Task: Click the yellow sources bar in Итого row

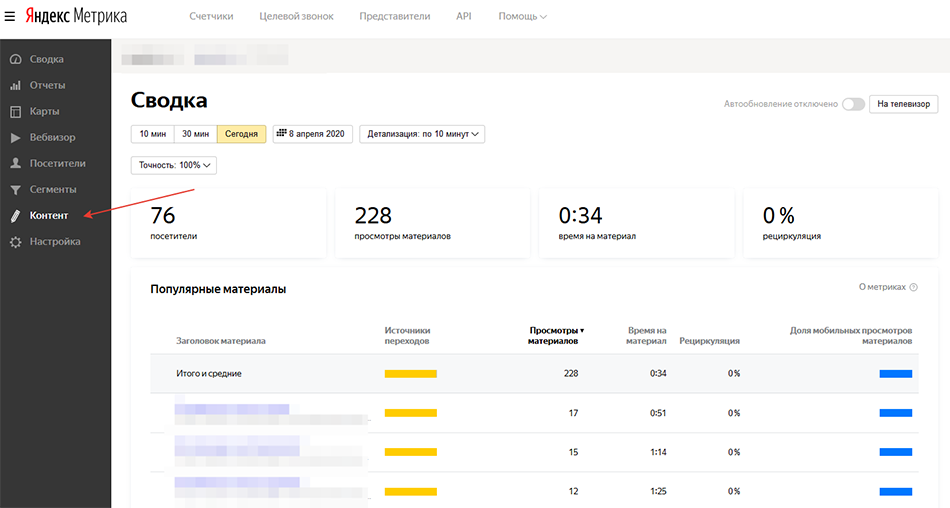Action: pyautogui.click(x=411, y=374)
